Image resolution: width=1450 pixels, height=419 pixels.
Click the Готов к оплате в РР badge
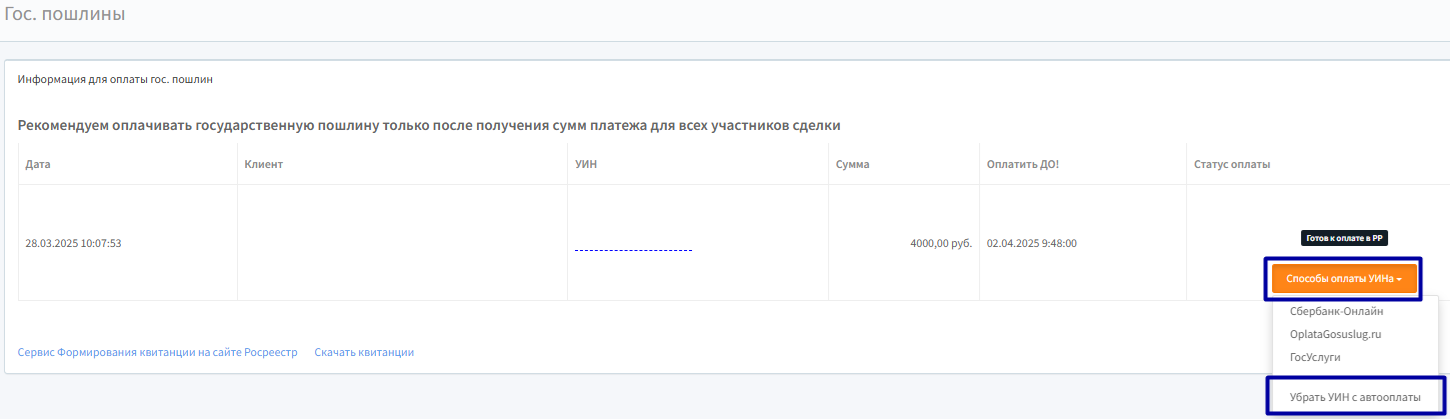[1345, 238]
